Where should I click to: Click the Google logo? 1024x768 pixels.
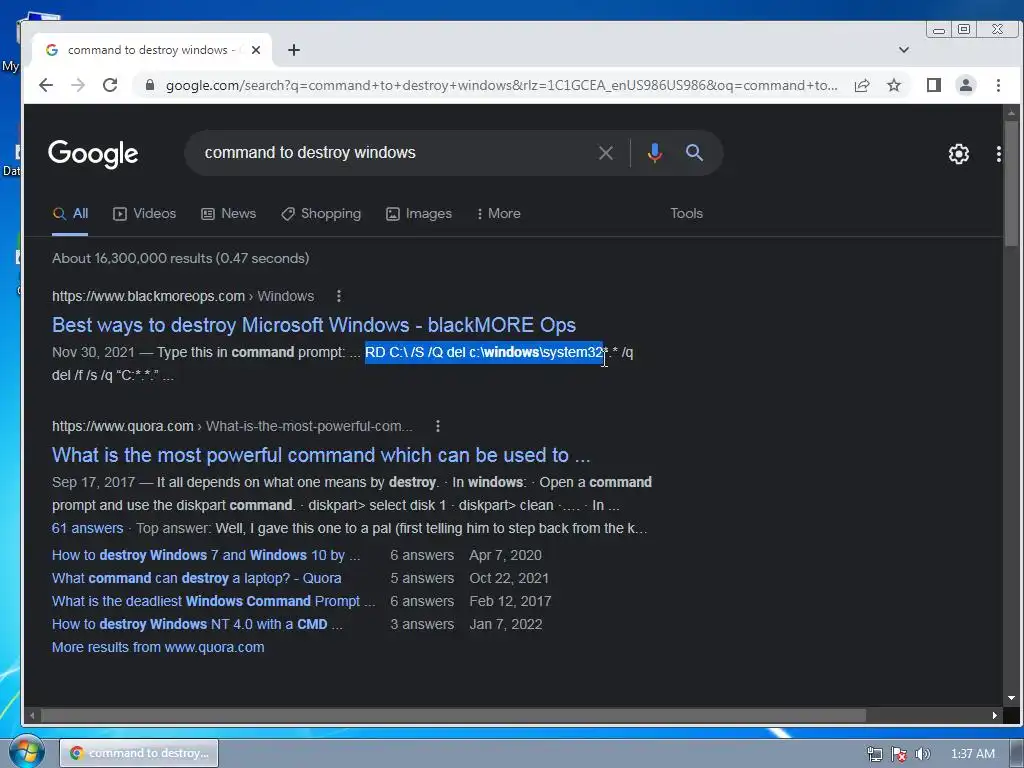(x=93, y=154)
